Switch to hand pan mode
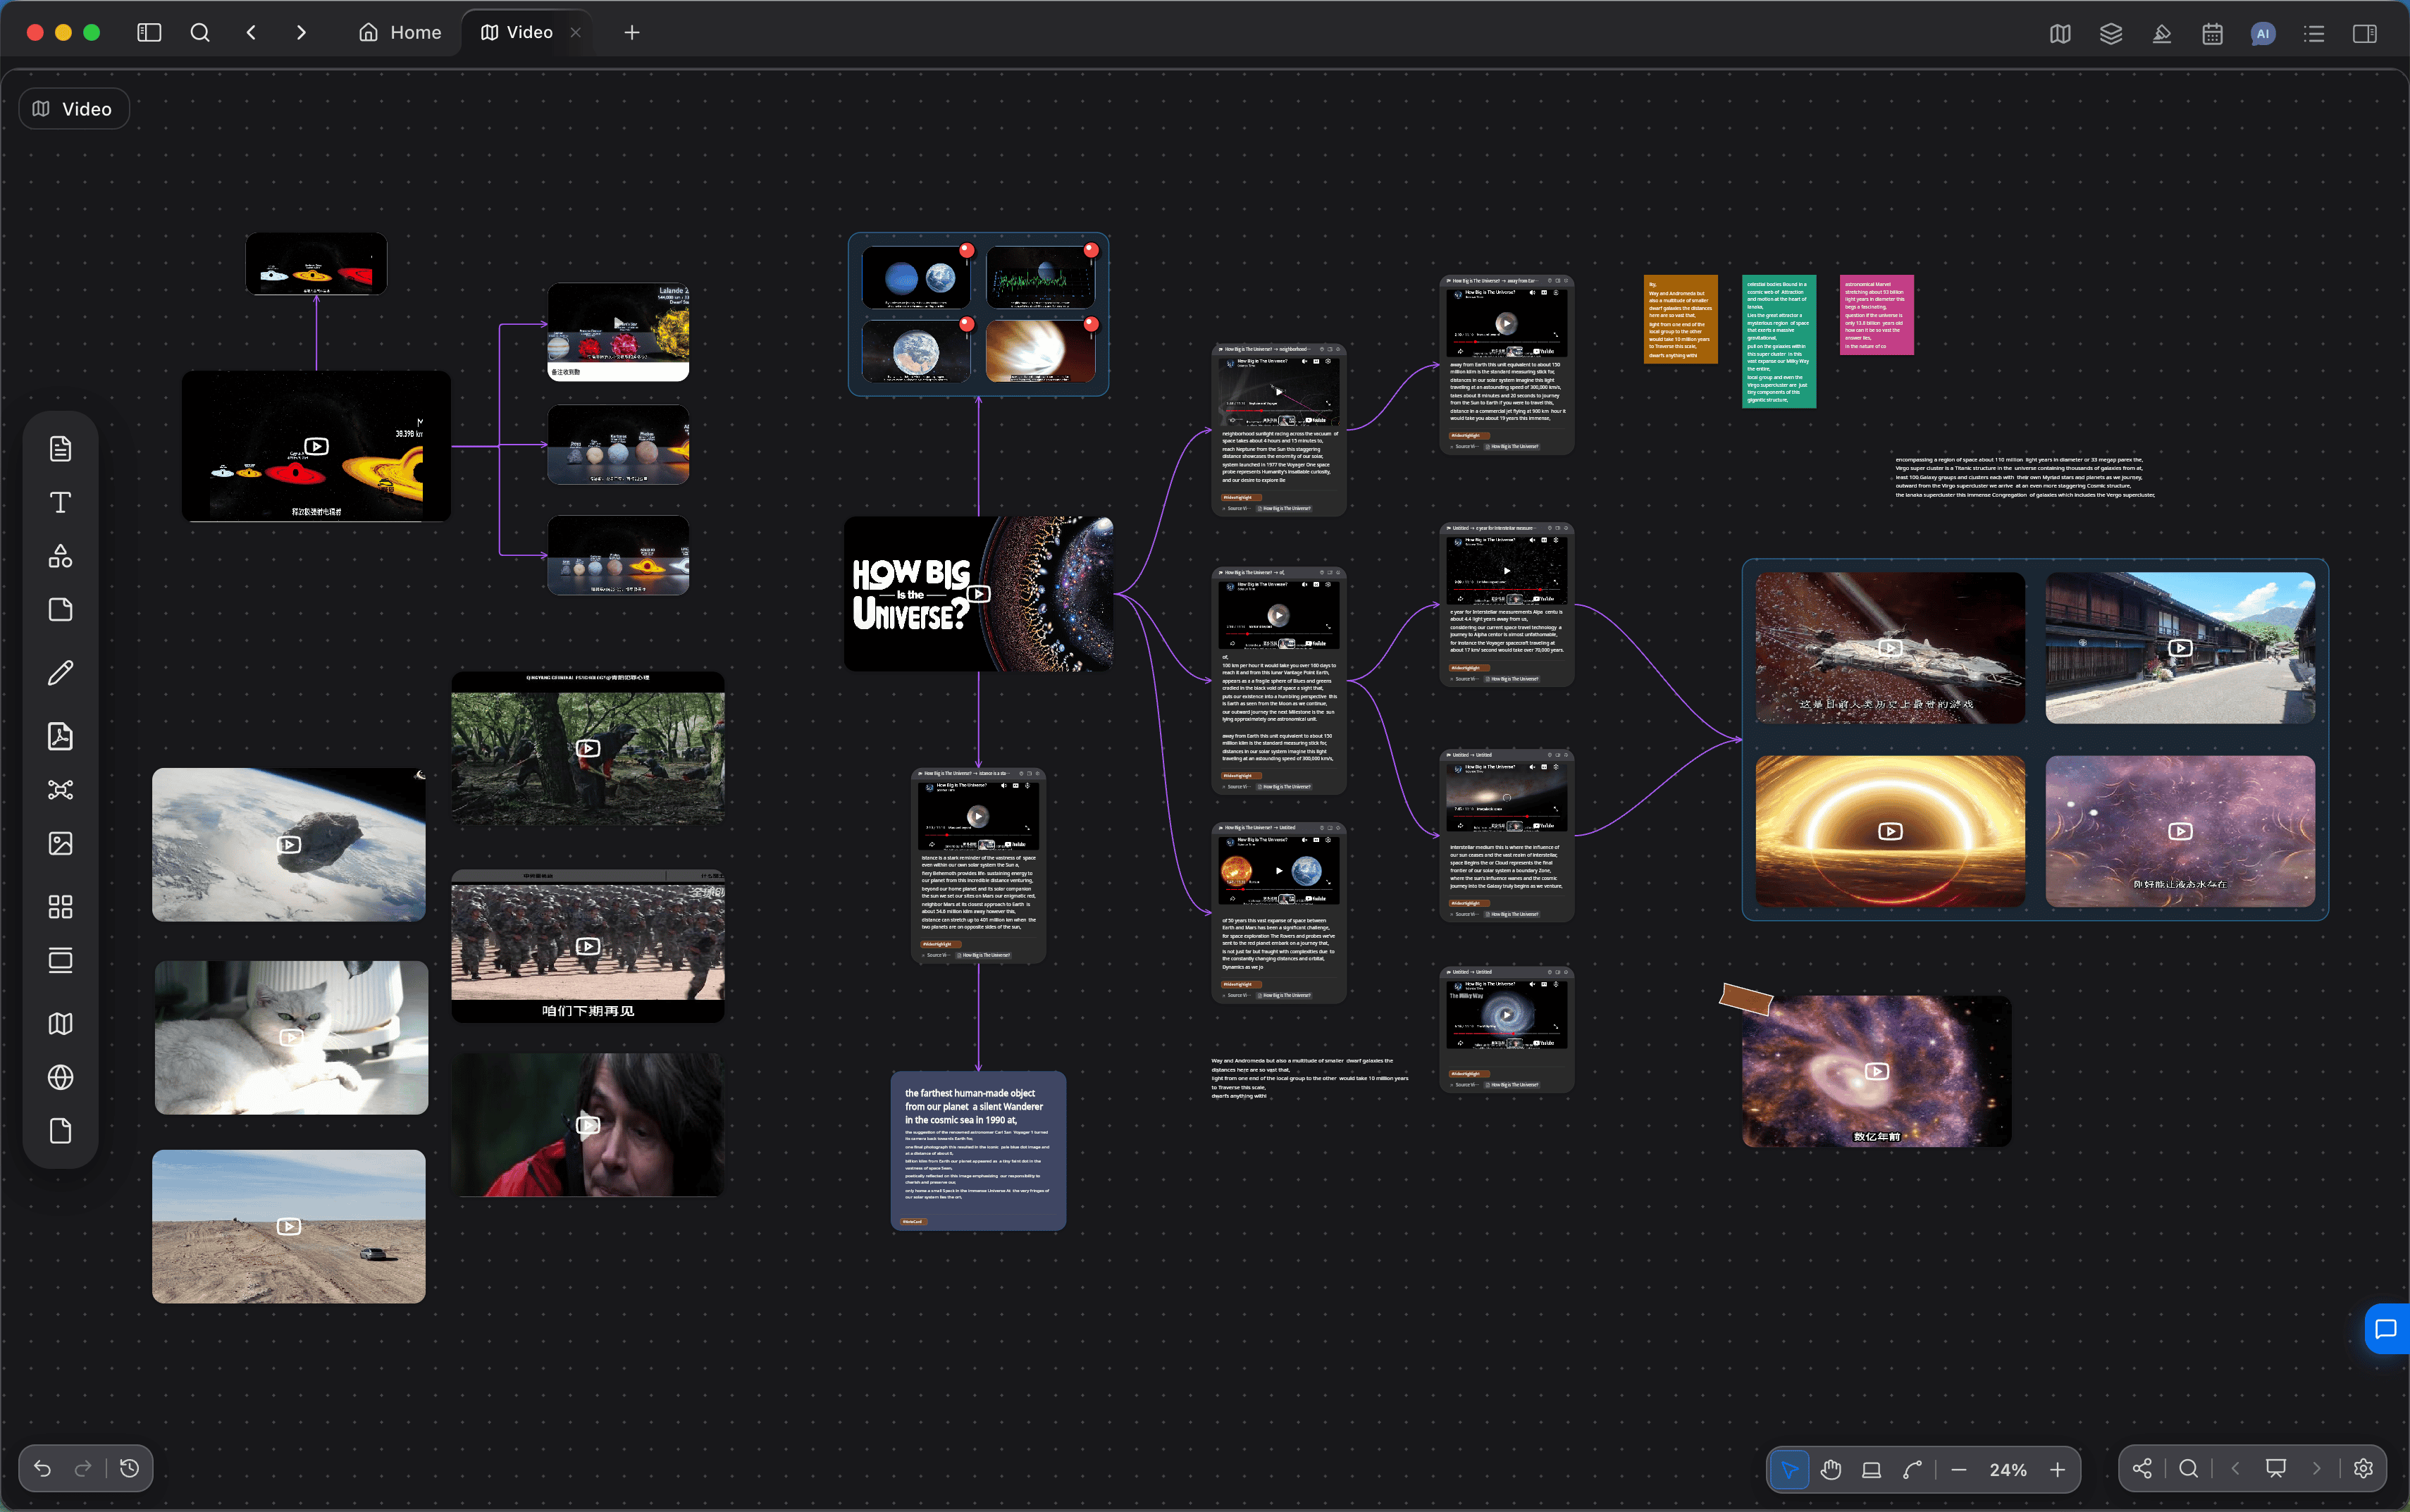Image resolution: width=2410 pixels, height=1512 pixels. click(1831, 1469)
